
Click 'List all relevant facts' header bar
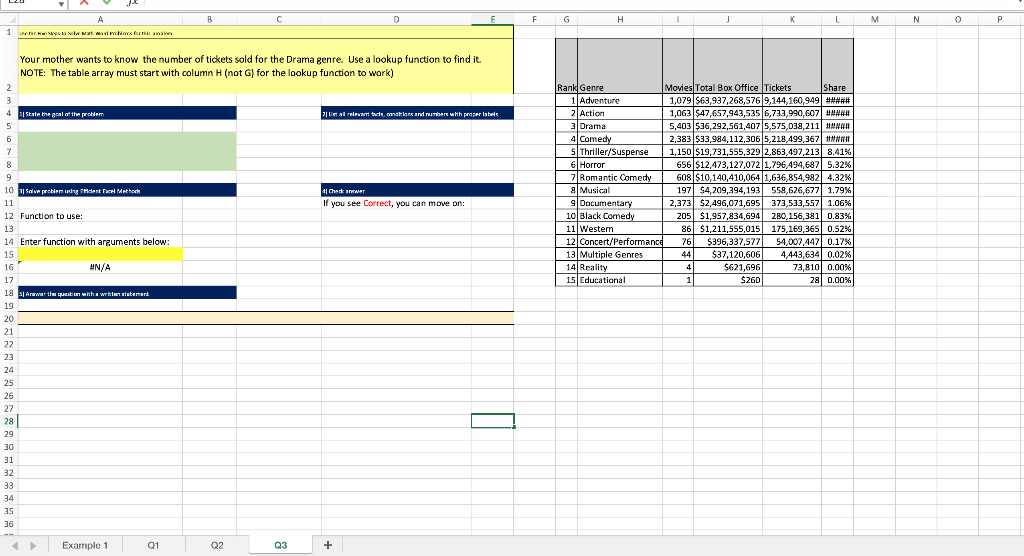[417, 113]
